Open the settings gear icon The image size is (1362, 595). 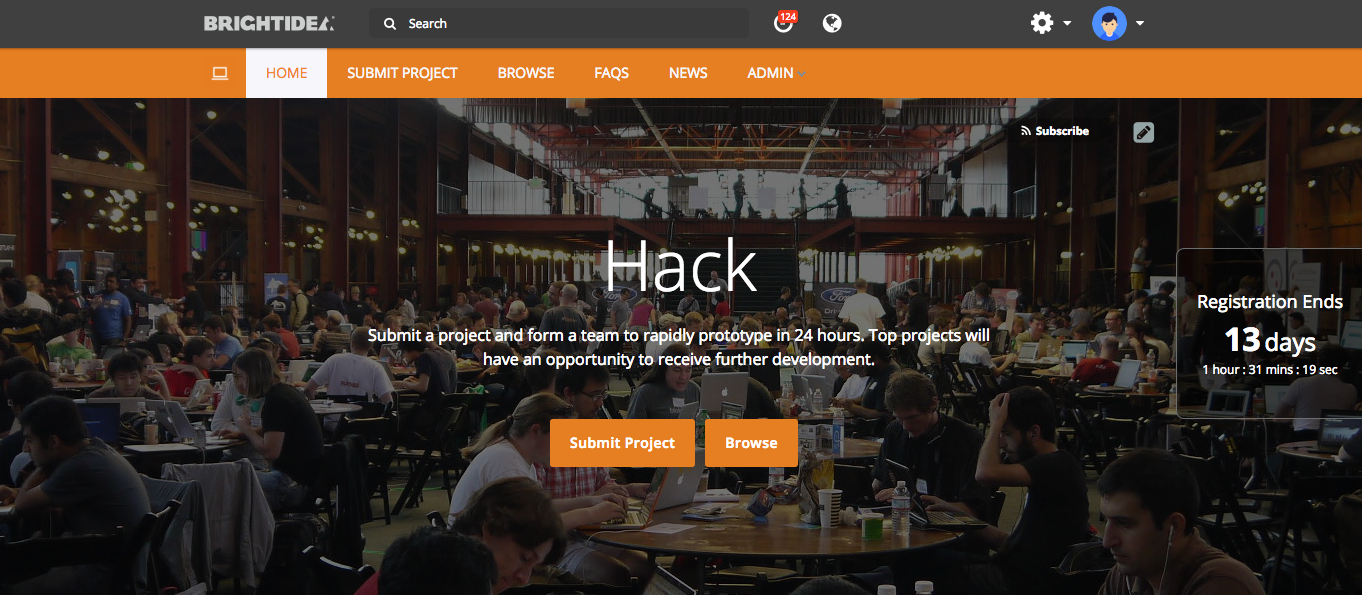pyautogui.click(x=1042, y=22)
